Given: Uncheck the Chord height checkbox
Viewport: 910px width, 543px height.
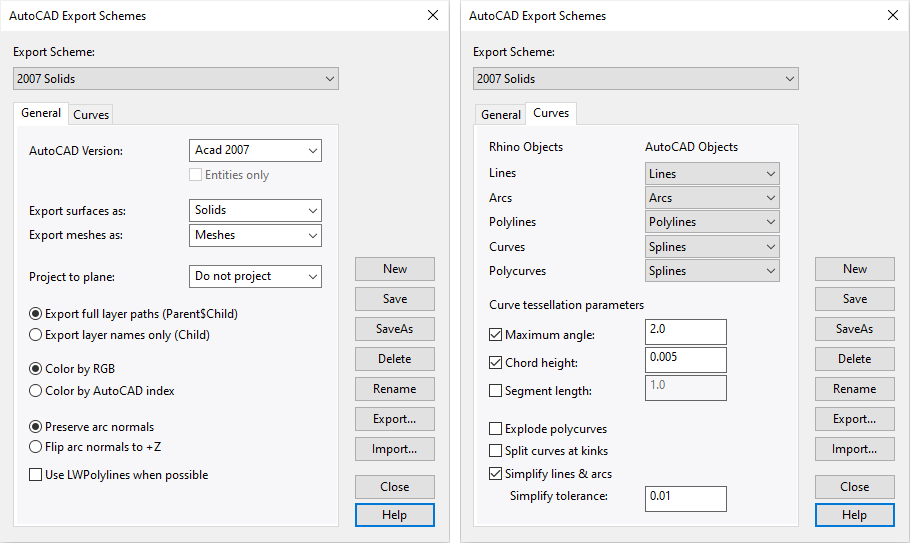Looking at the screenshot, I should click(x=495, y=363).
